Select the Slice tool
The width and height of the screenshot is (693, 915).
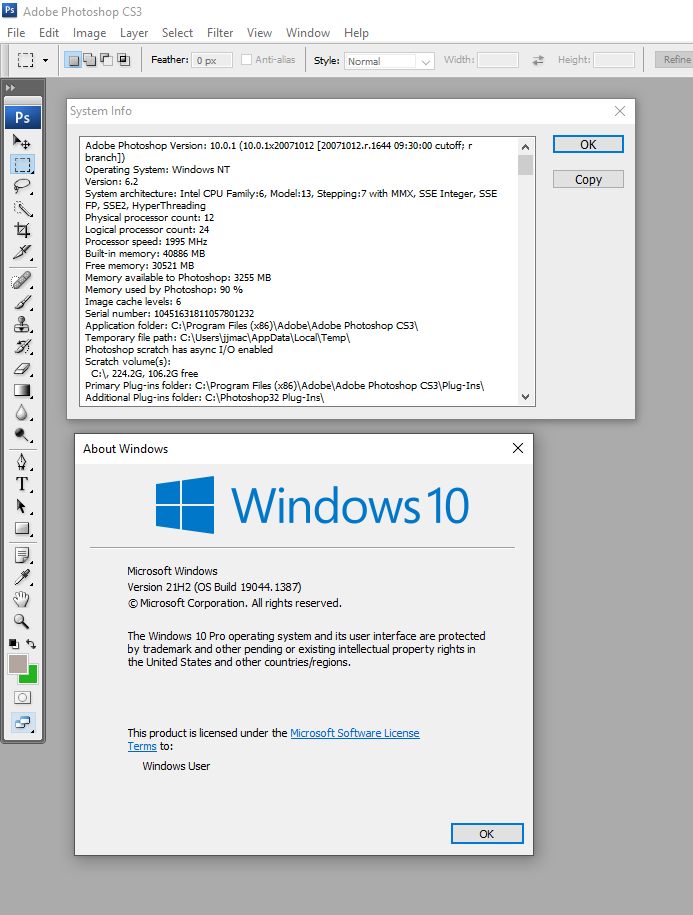coord(22,252)
